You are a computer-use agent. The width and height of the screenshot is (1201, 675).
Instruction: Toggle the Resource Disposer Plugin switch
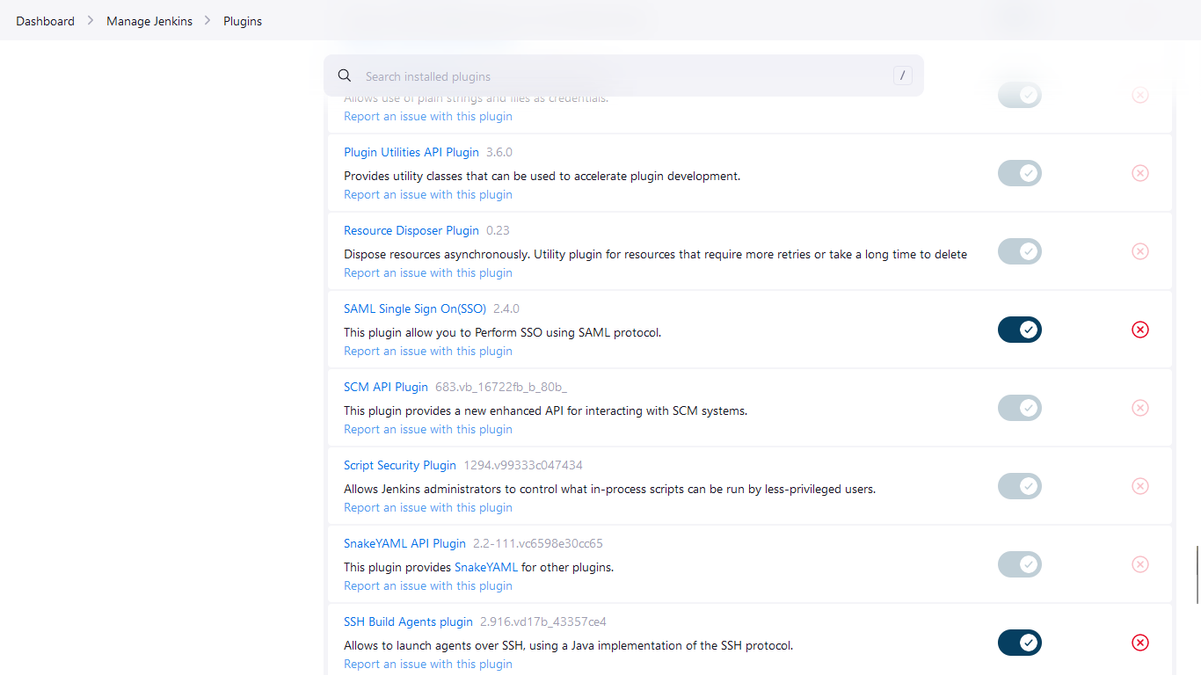point(1020,251)
